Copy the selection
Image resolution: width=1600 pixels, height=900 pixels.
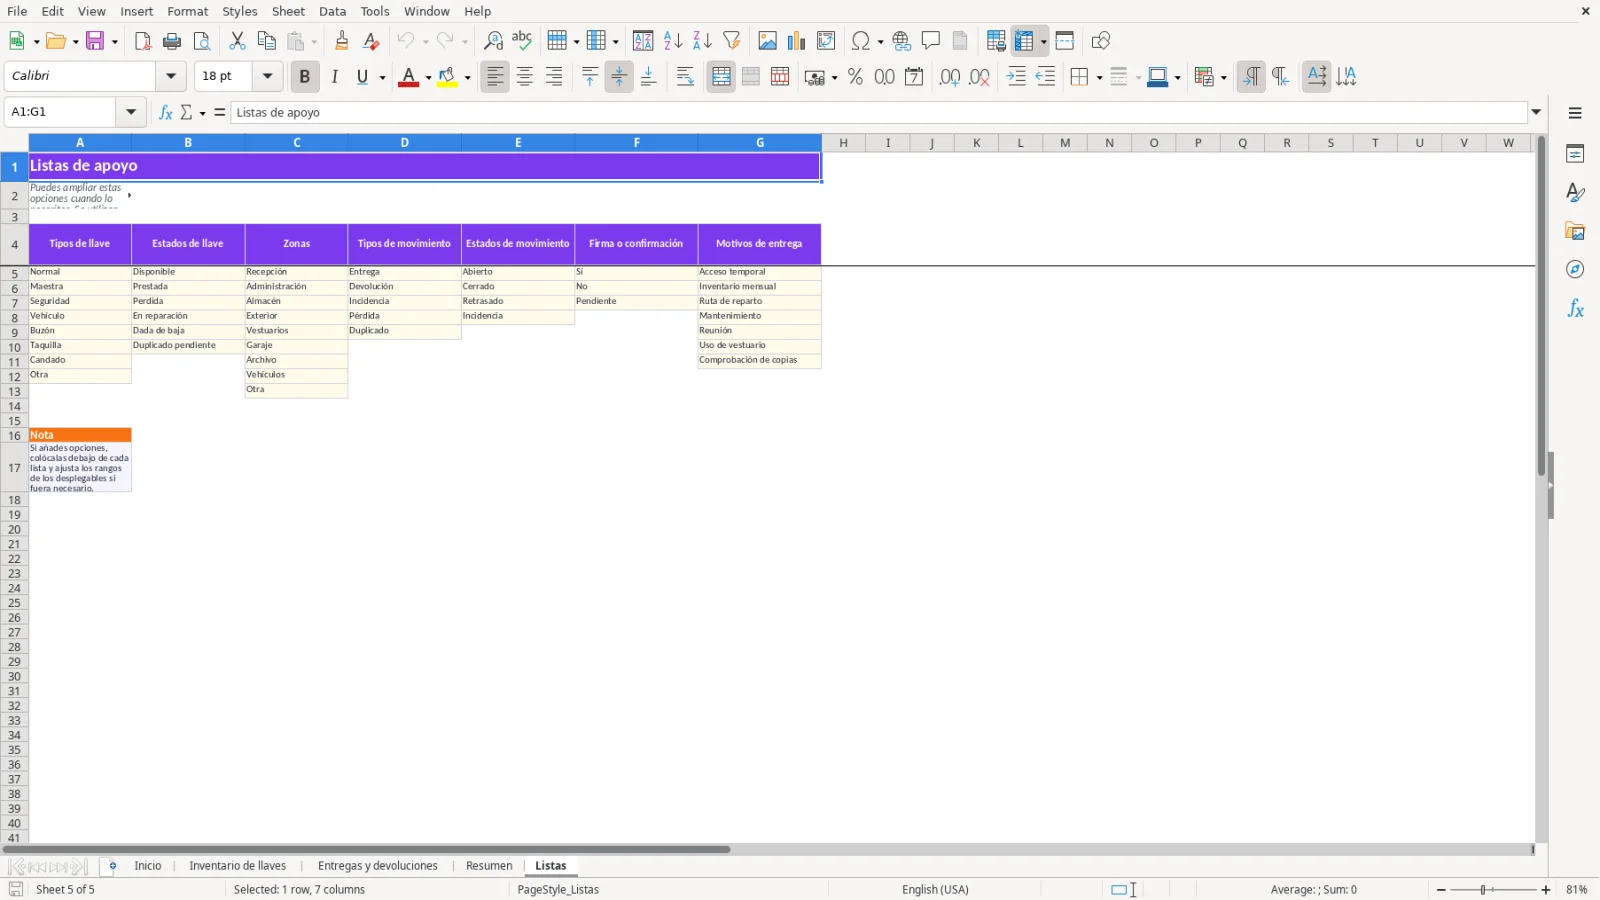pyautogui.click(x=266, y=41)
